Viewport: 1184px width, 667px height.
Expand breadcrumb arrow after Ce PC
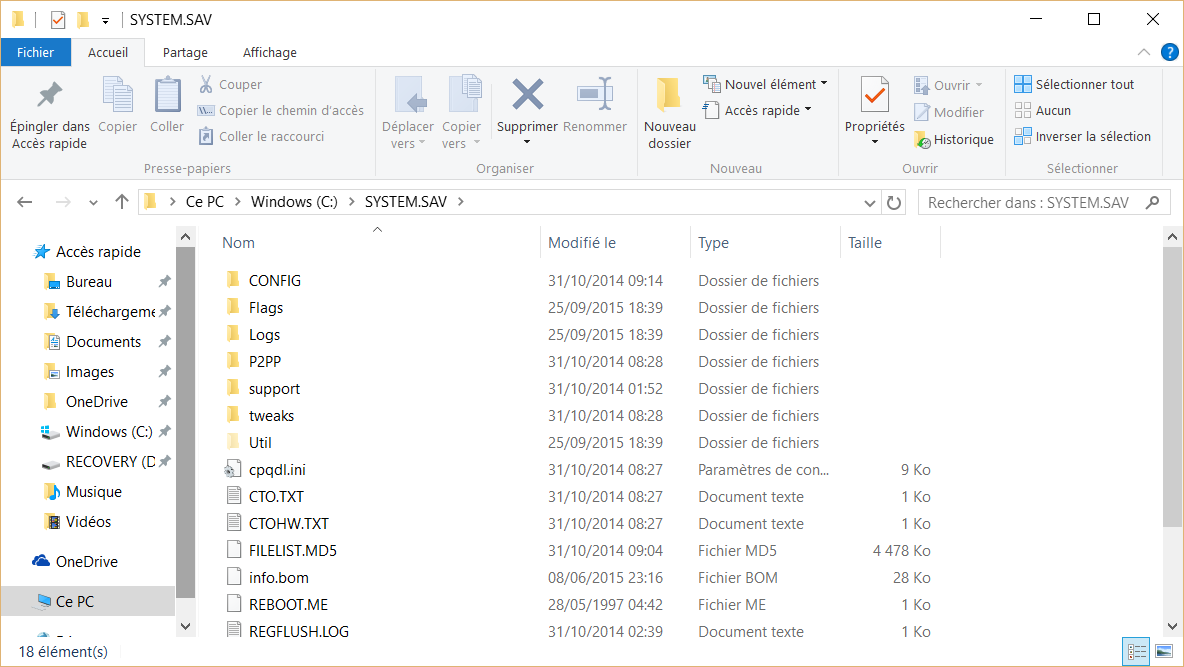pos(237,202)
